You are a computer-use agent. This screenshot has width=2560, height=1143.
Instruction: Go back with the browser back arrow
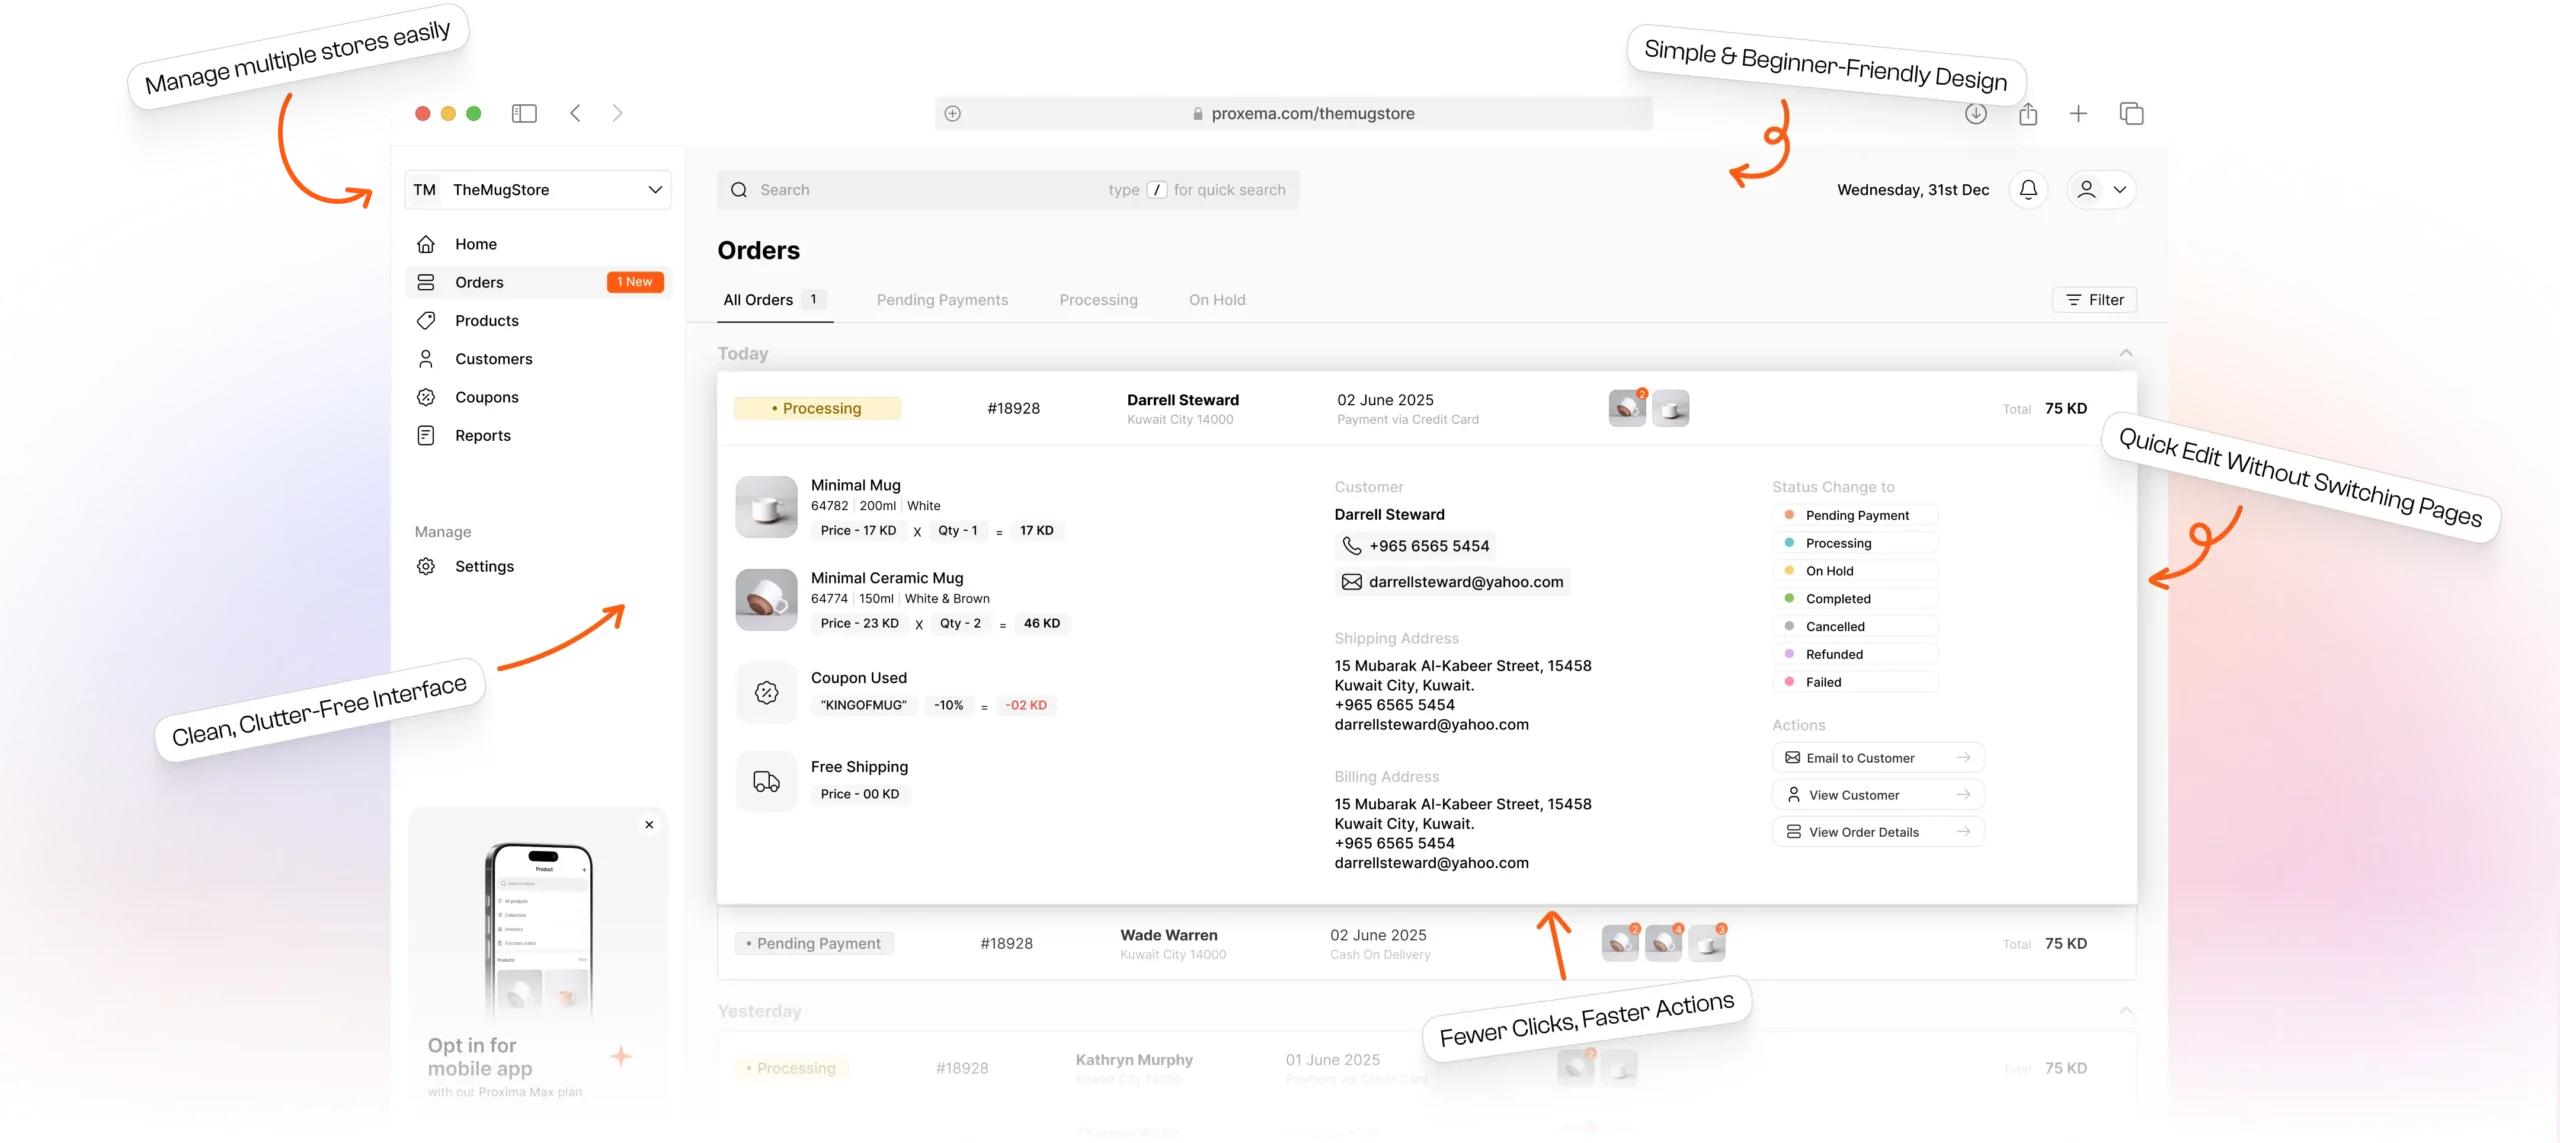[575, 114]
